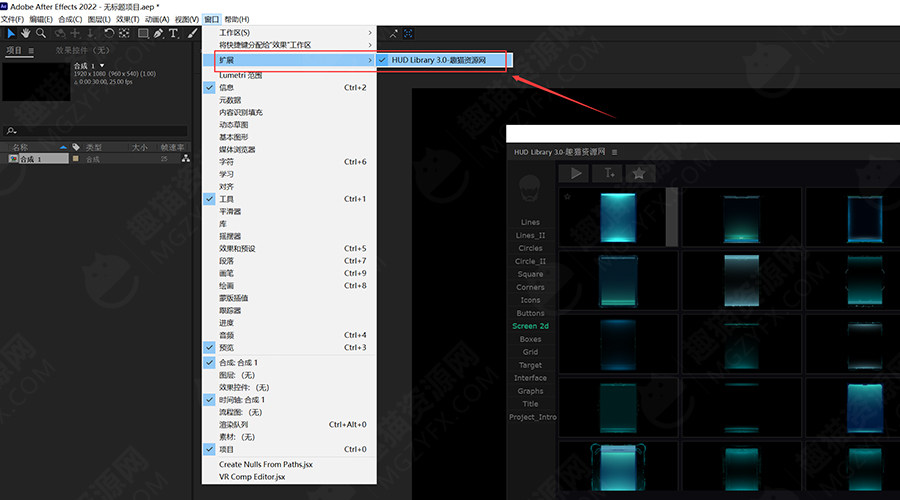Click the blue bounding box icon in toolbar
The height and width of the screenshot is (500, 900).
coord(408,34)
